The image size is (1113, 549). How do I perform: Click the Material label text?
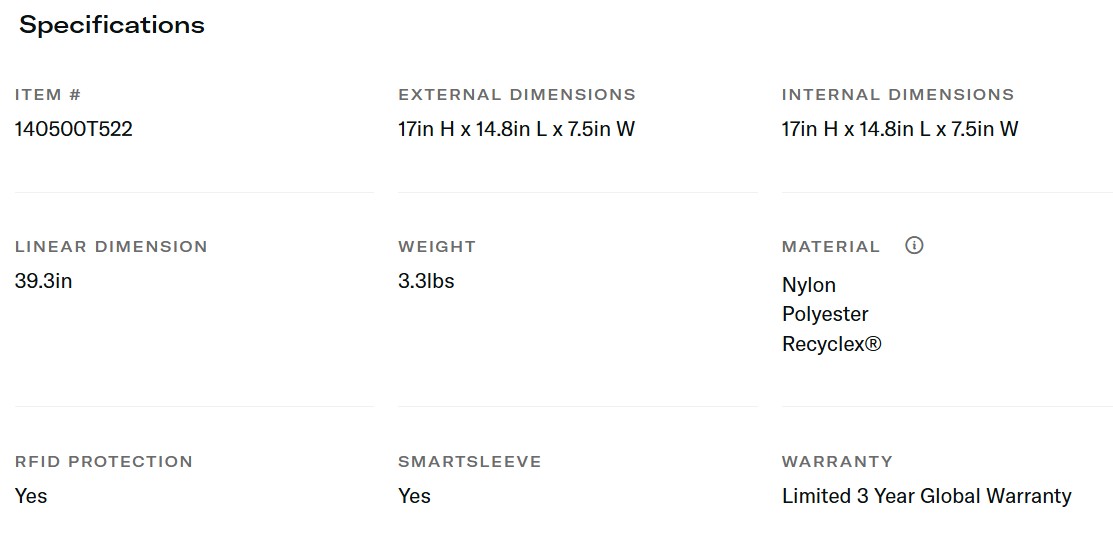tap(831, 247)
